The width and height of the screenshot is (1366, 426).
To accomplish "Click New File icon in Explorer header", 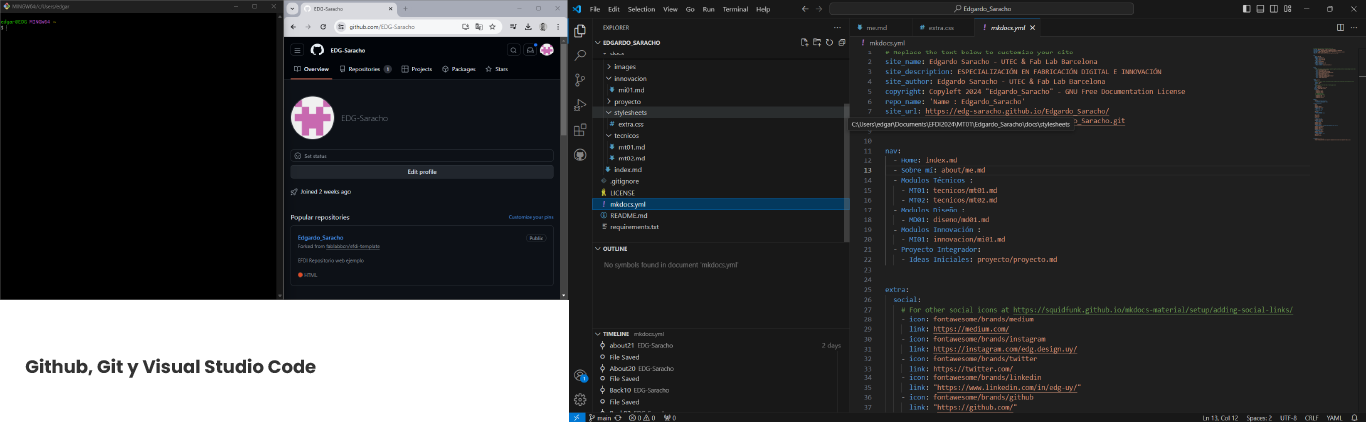I will [x=804, y=43].
